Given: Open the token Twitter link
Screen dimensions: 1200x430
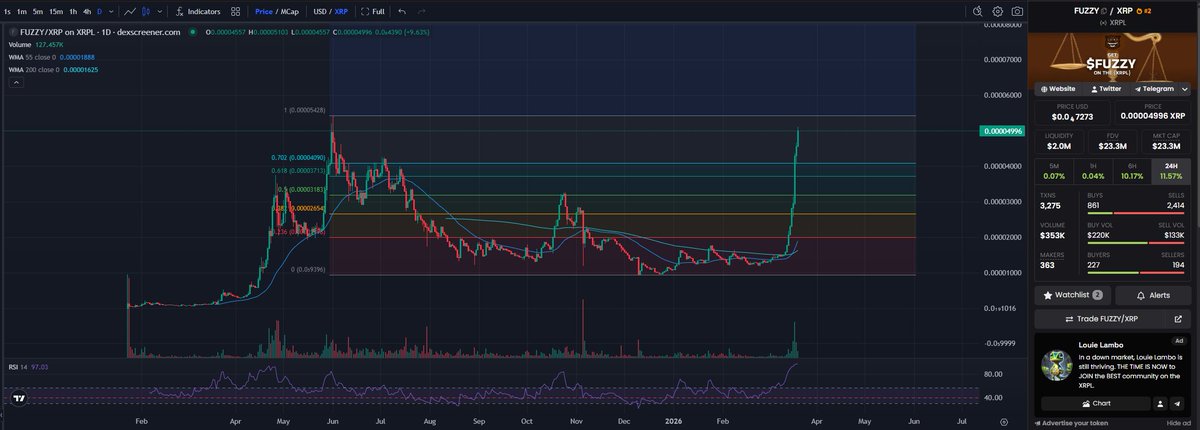Looking at the screenshot, I should pyautogui.click(x=1108, y=89).
